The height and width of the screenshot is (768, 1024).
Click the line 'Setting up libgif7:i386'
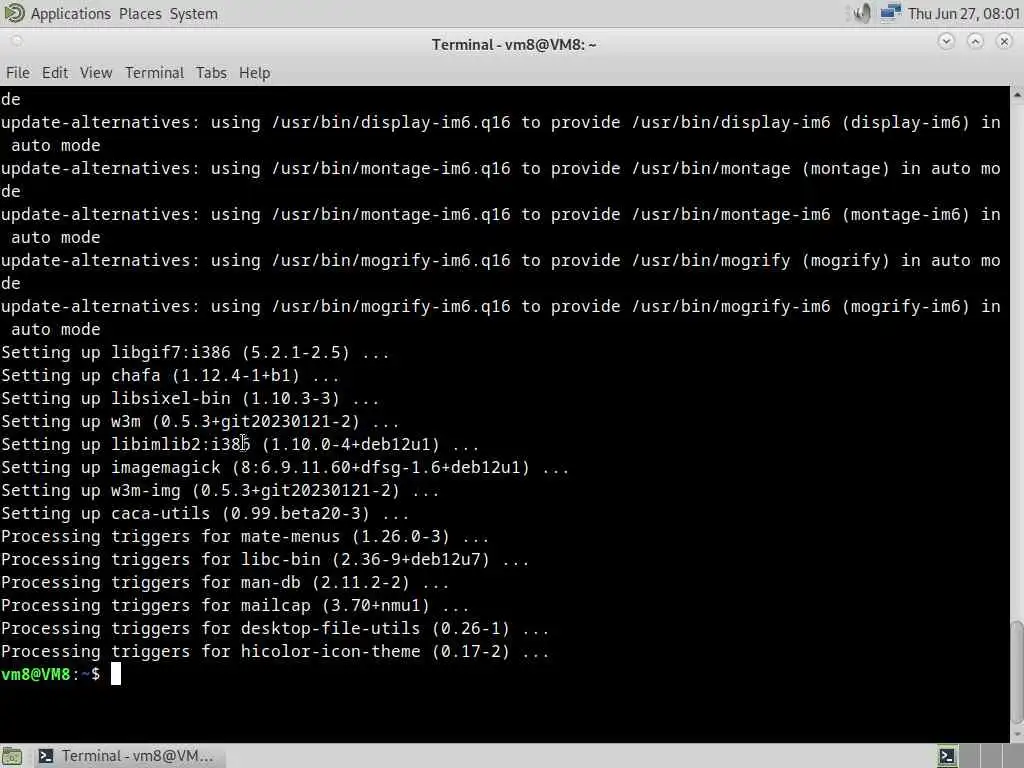click(x=195, y=353)
